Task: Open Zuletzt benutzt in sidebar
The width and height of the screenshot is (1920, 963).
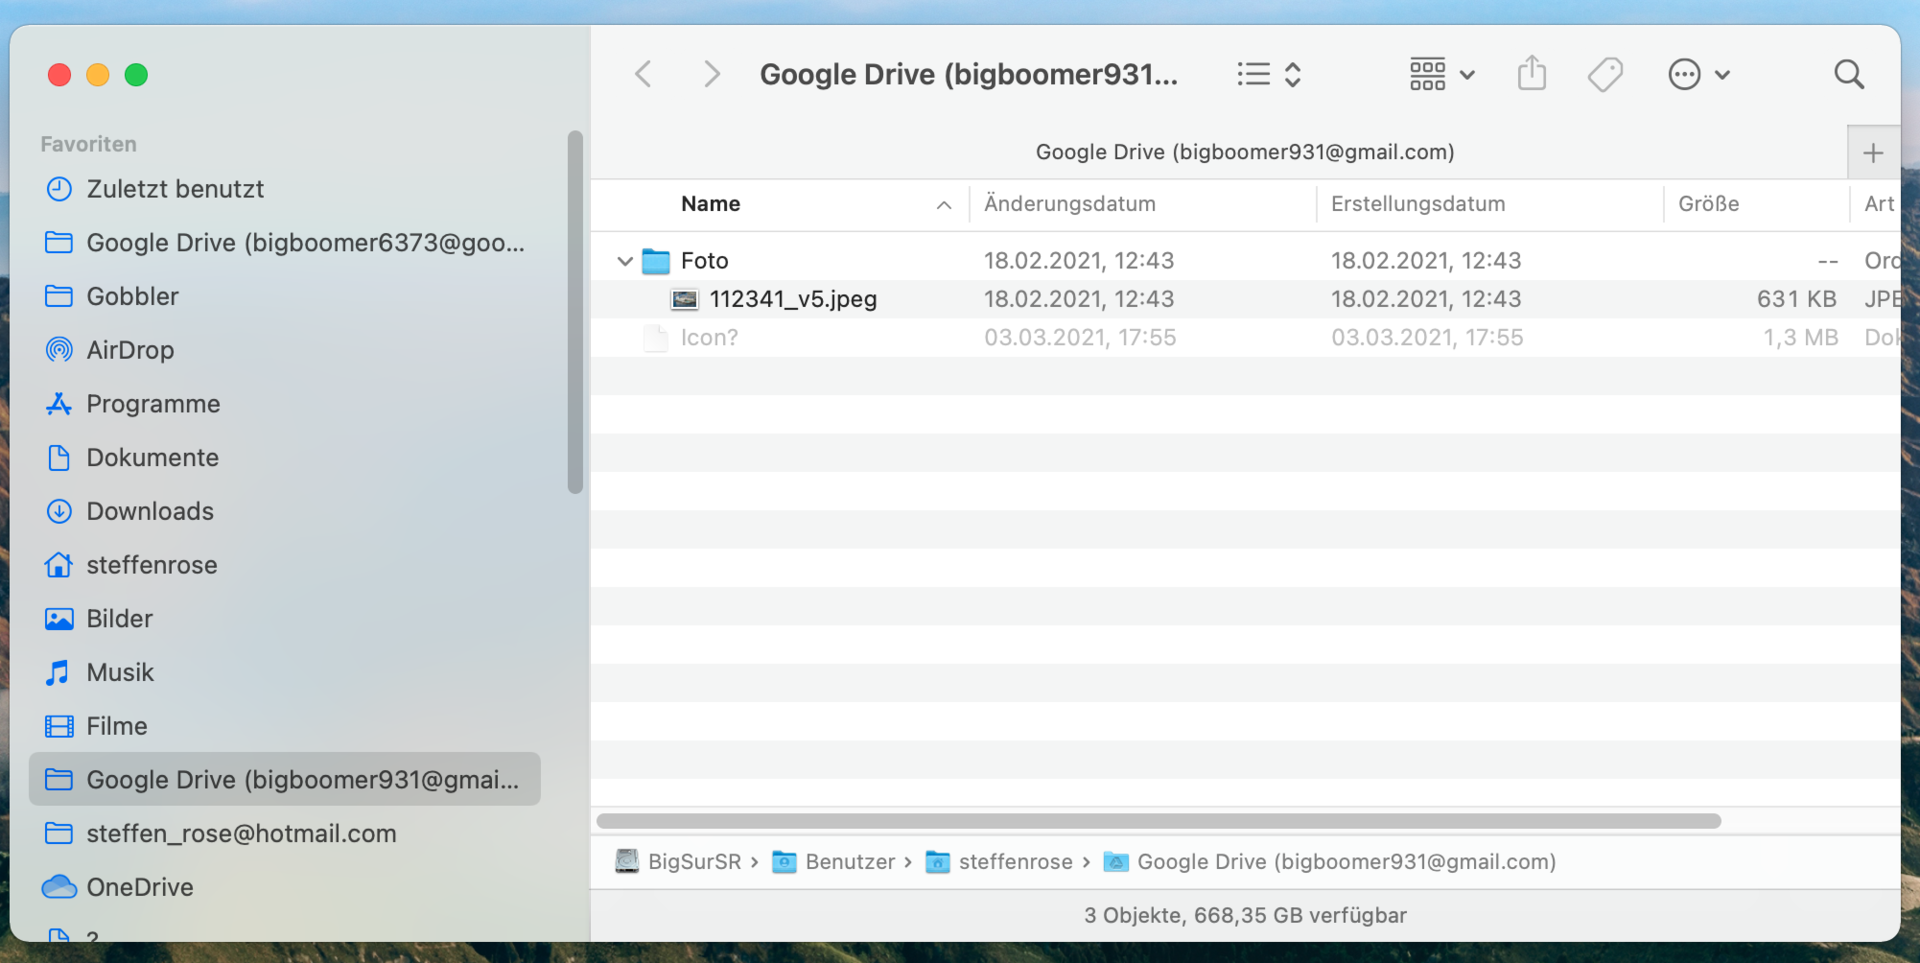Action: 175,189
